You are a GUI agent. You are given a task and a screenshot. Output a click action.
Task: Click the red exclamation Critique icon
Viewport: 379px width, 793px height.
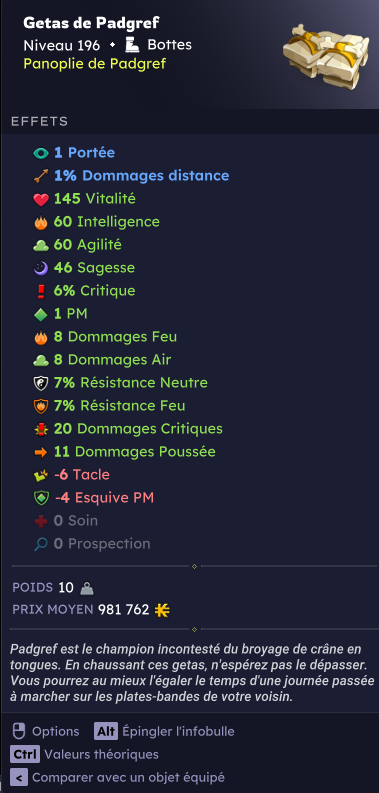pos(41,291)
